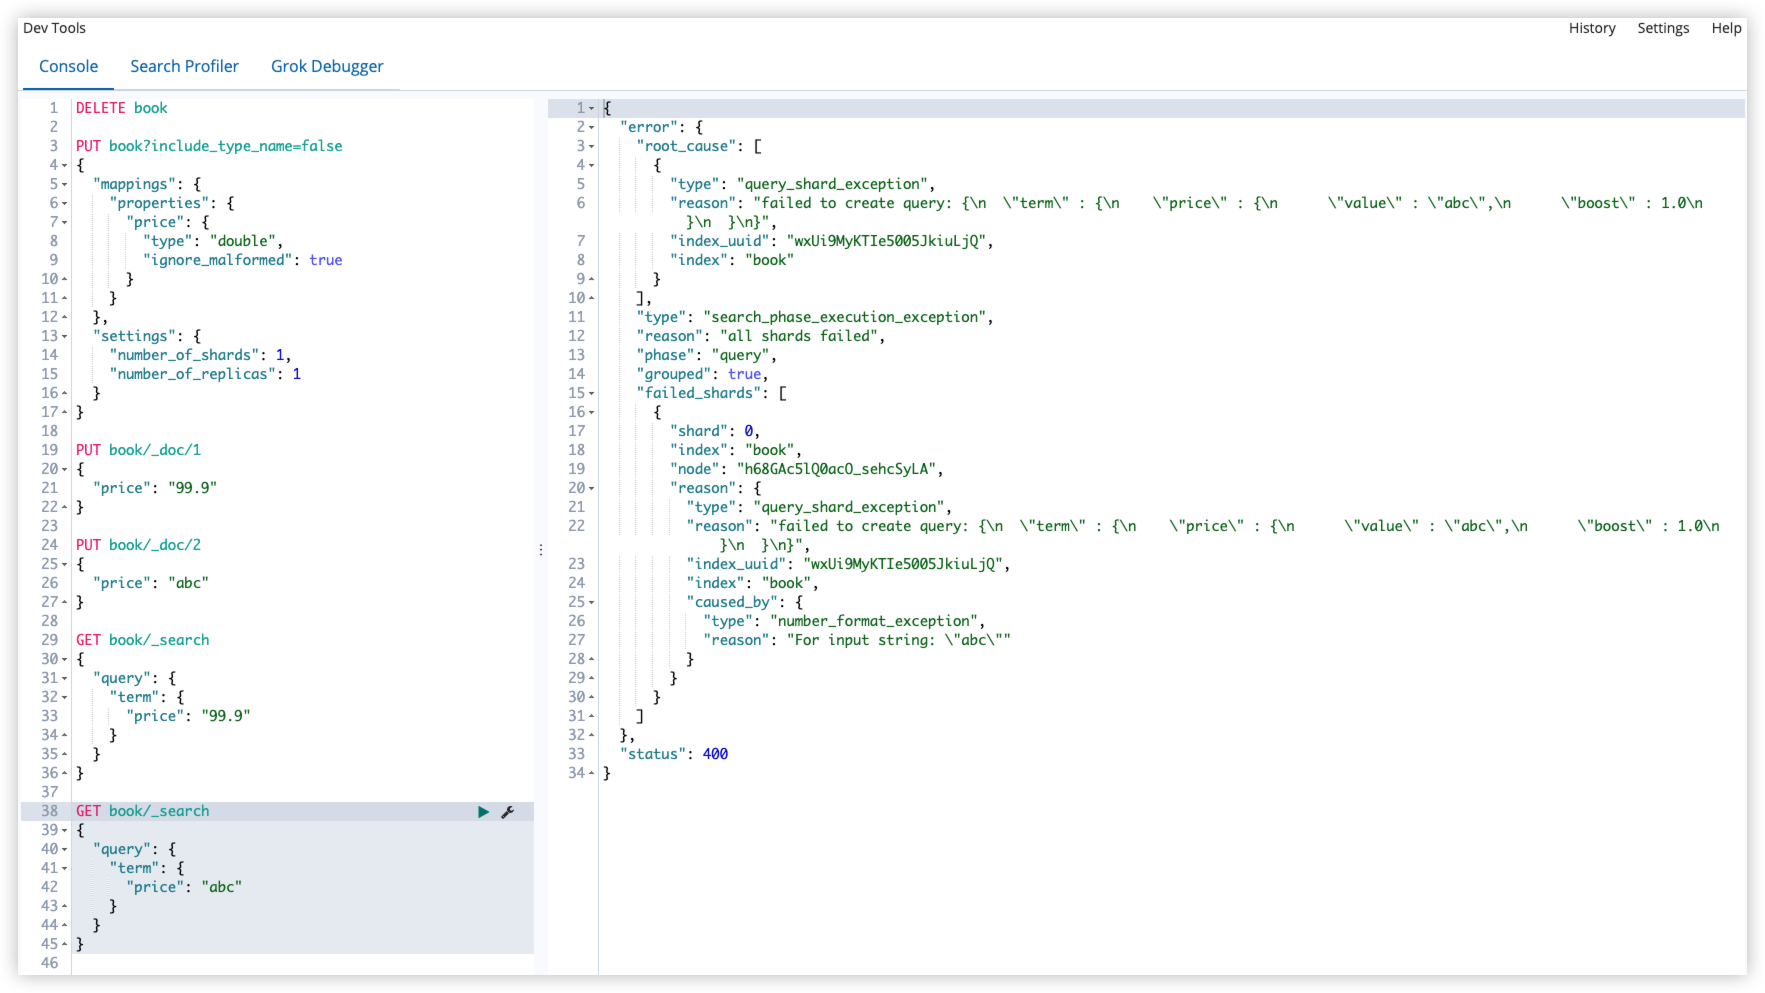1765x993 pixels.
Task: Click the "shard": 0 line
Action: point(715,431)
